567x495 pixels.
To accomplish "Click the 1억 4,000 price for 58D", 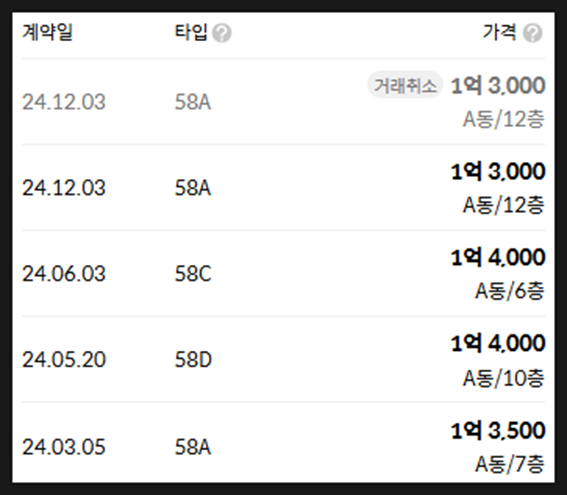I will 498,343.
